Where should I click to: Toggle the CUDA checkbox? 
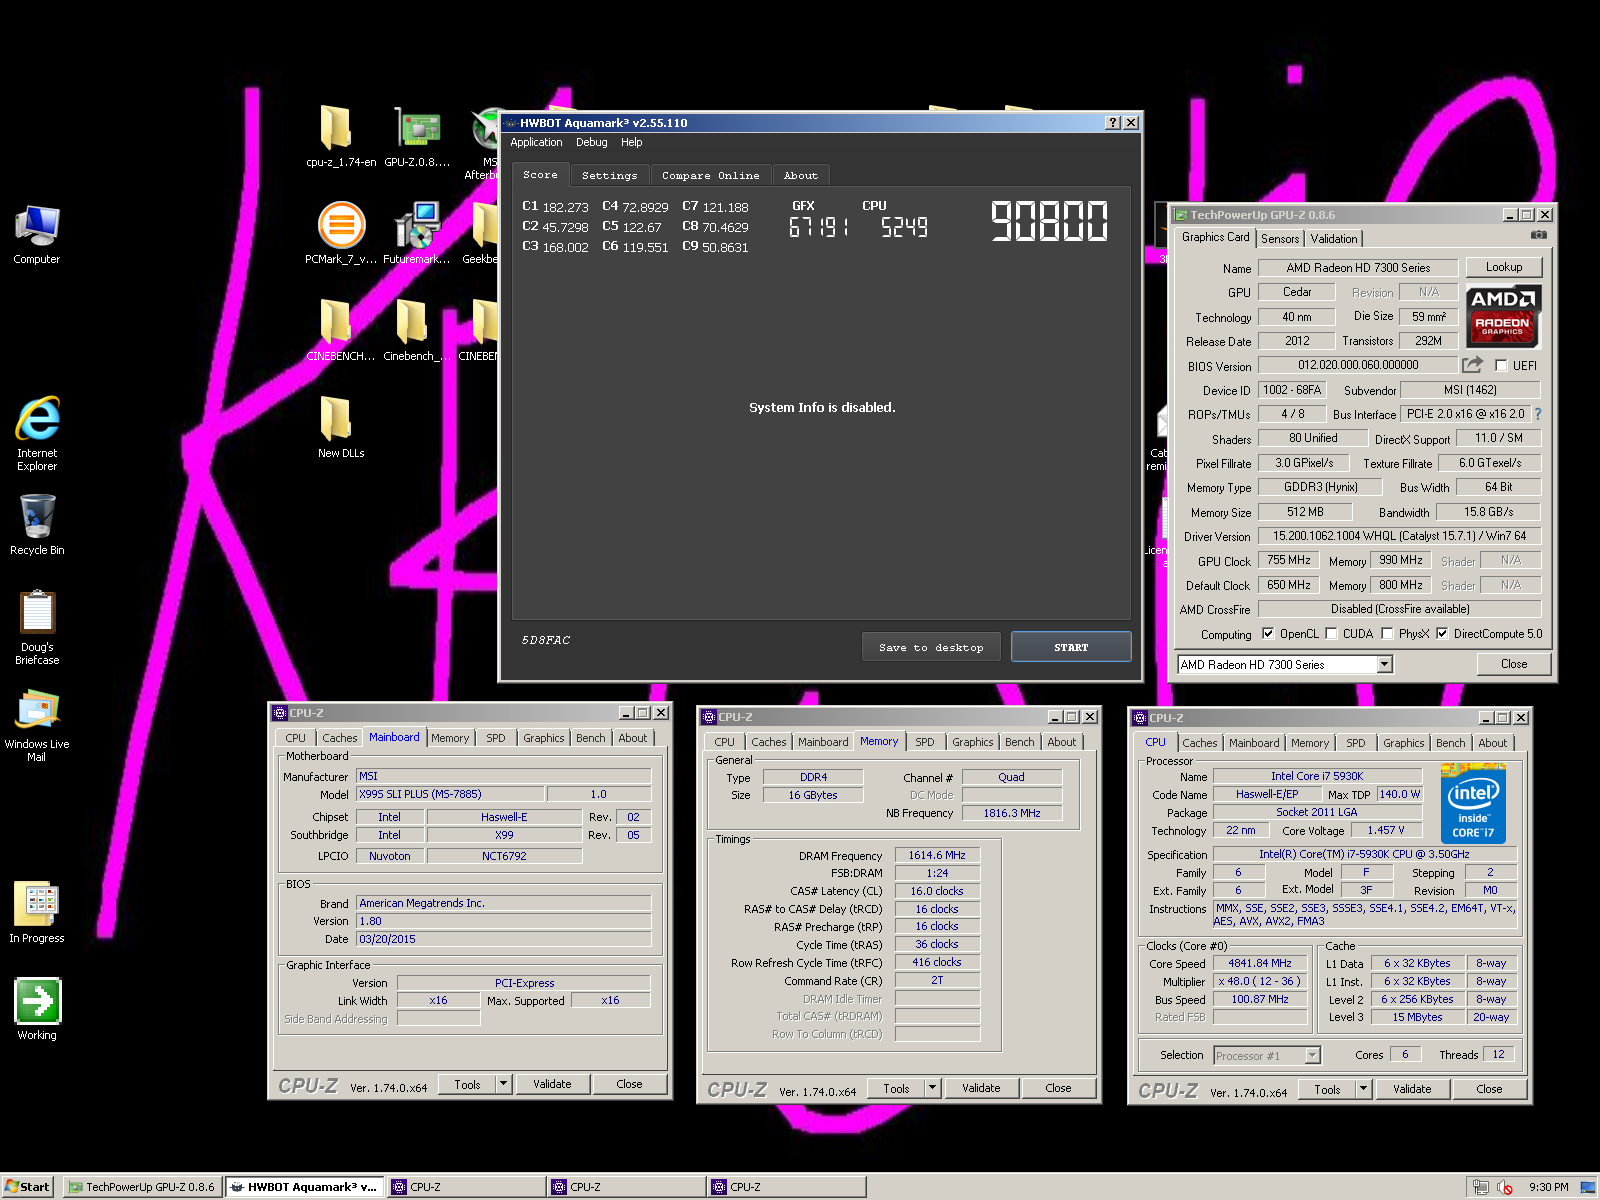tap(1331, 634)
